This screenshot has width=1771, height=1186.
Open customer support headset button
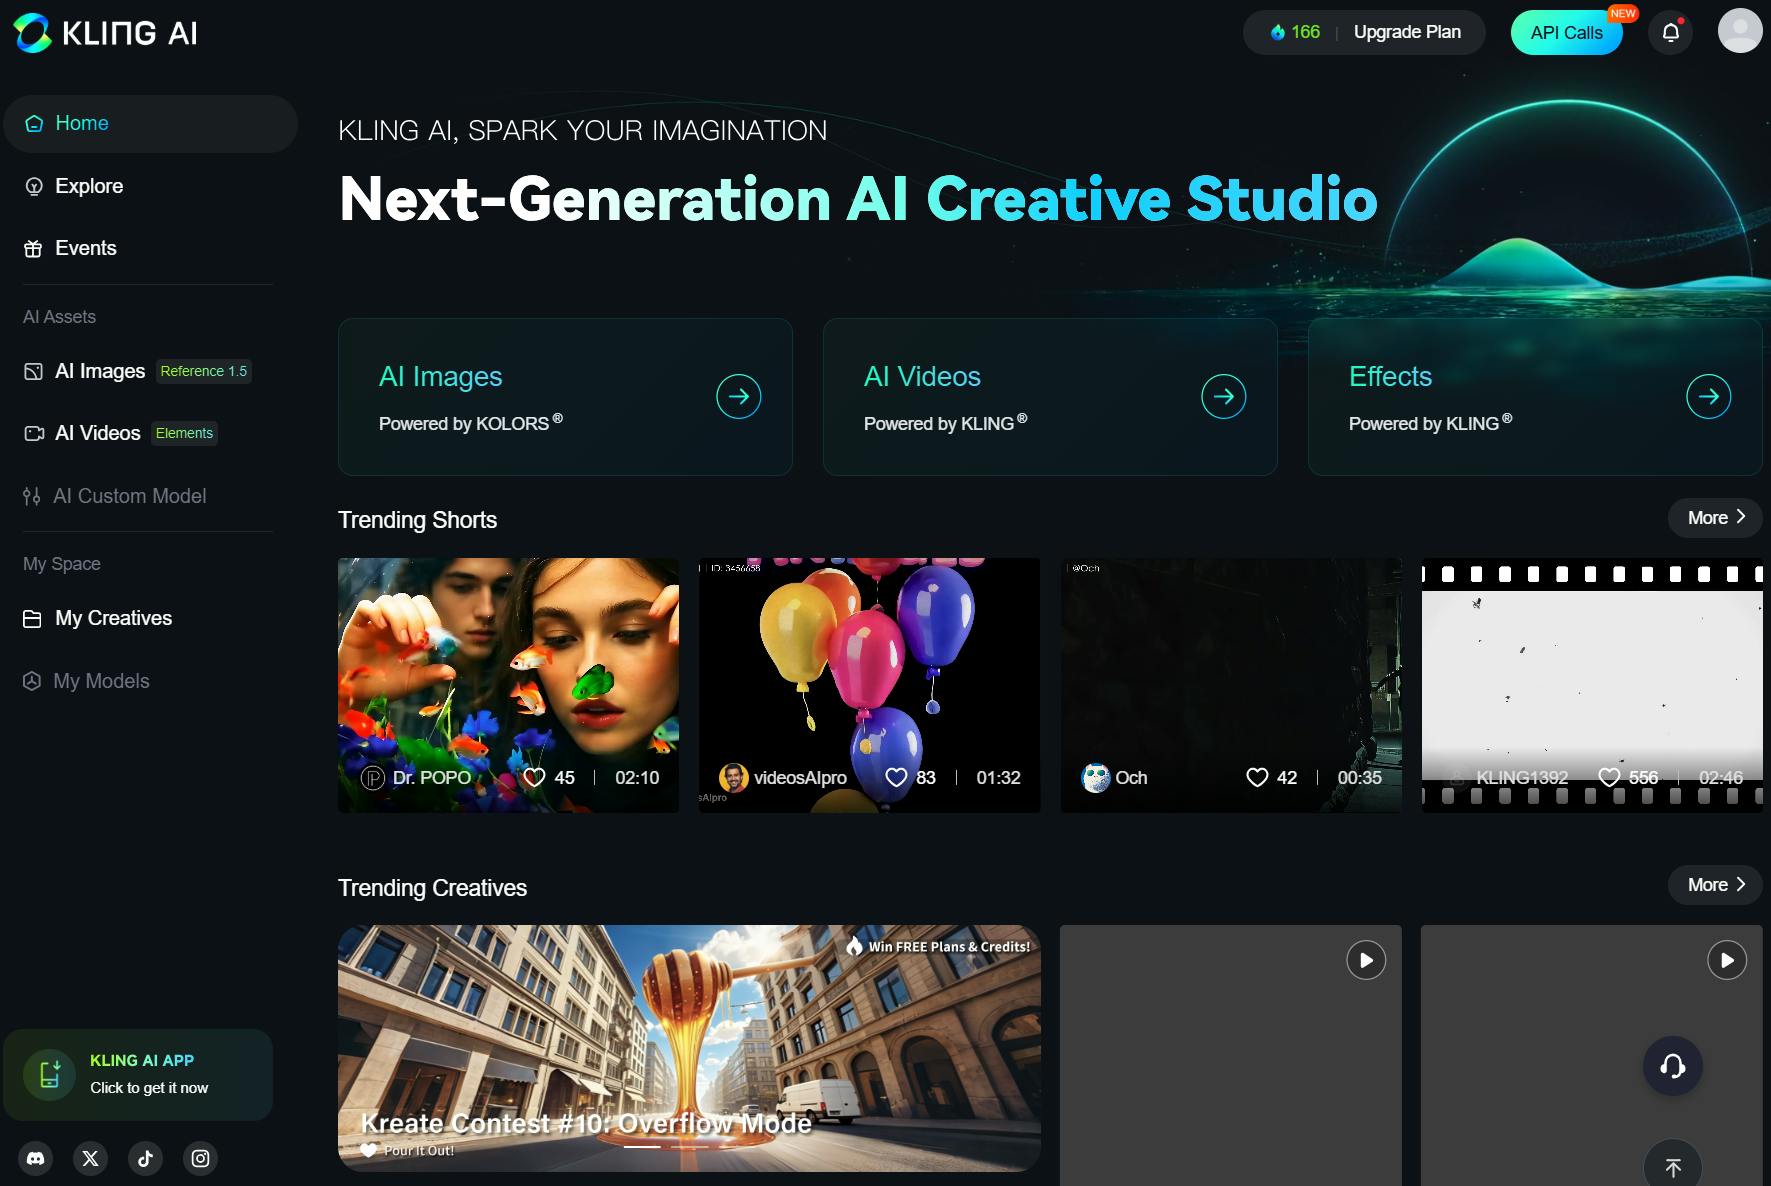point(1673,1066)
